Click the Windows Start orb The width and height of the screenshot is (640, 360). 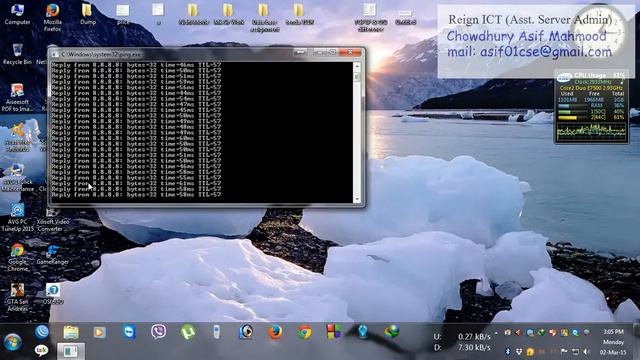pos(13,342)
